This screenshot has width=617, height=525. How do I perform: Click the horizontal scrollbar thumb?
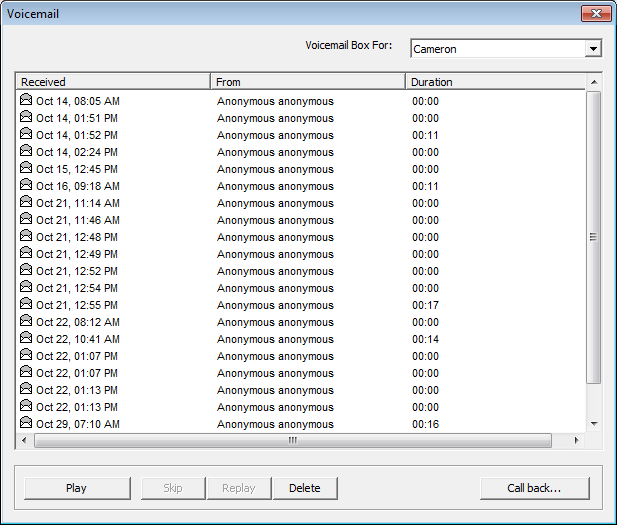tap(292, 440)
